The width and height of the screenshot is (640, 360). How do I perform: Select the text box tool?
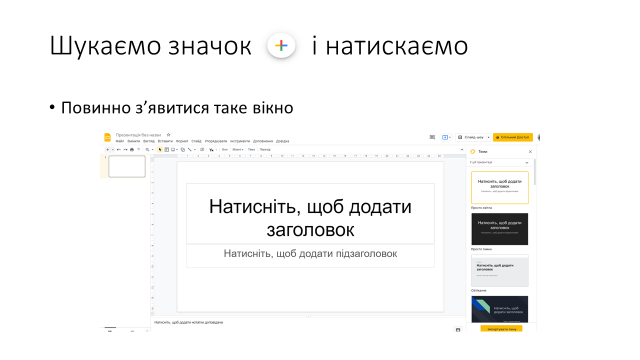(167, 149)
